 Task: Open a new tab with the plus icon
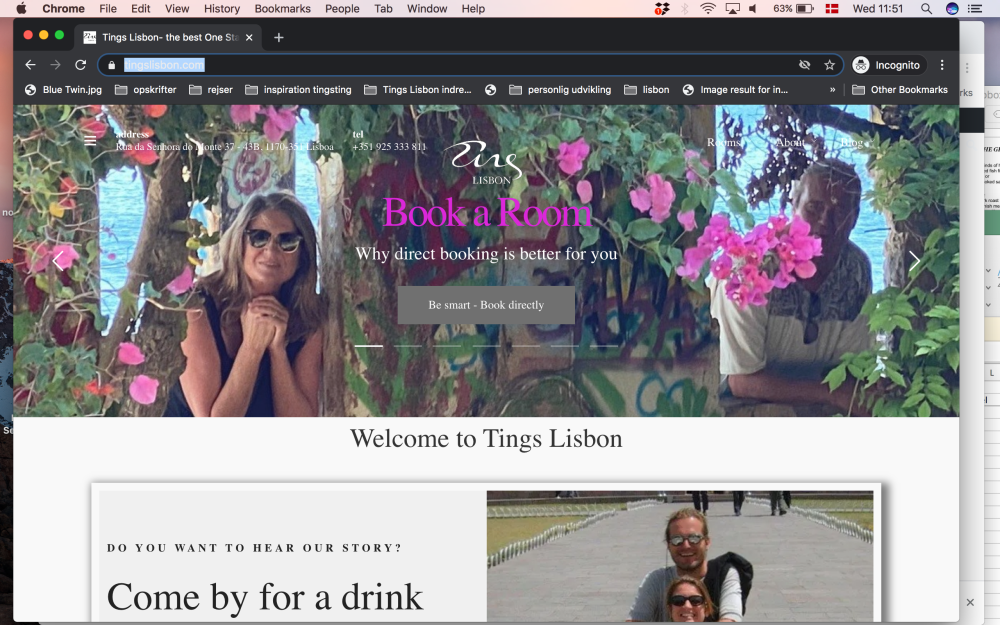tap(279, 38)
